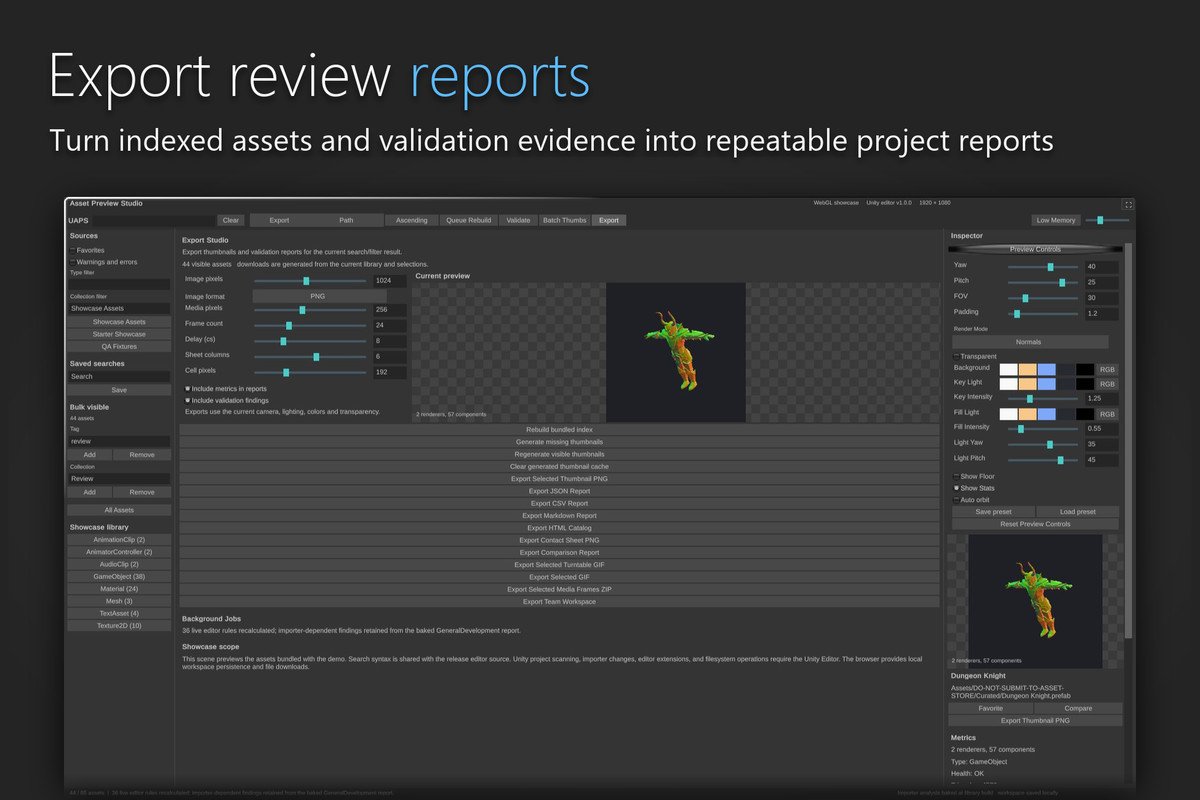
Task: Change the Normals render mode selector
Action: click(1028, 342)
